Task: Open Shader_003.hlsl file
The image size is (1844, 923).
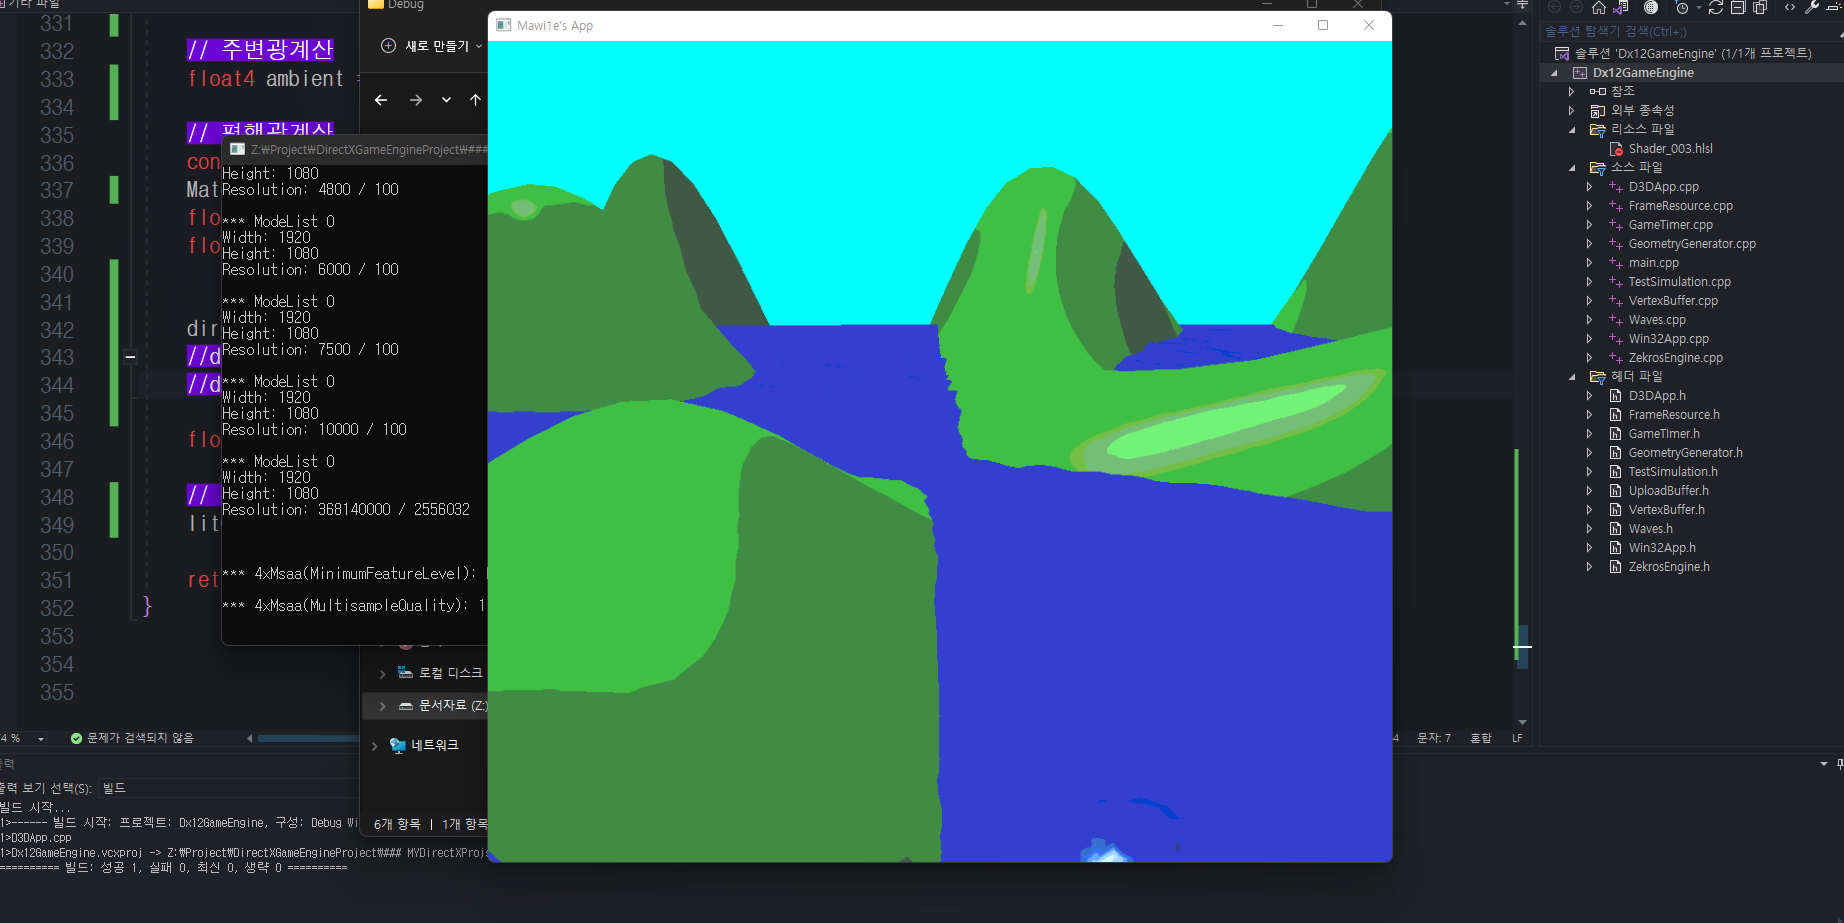Action: [x=1670, y=148]
